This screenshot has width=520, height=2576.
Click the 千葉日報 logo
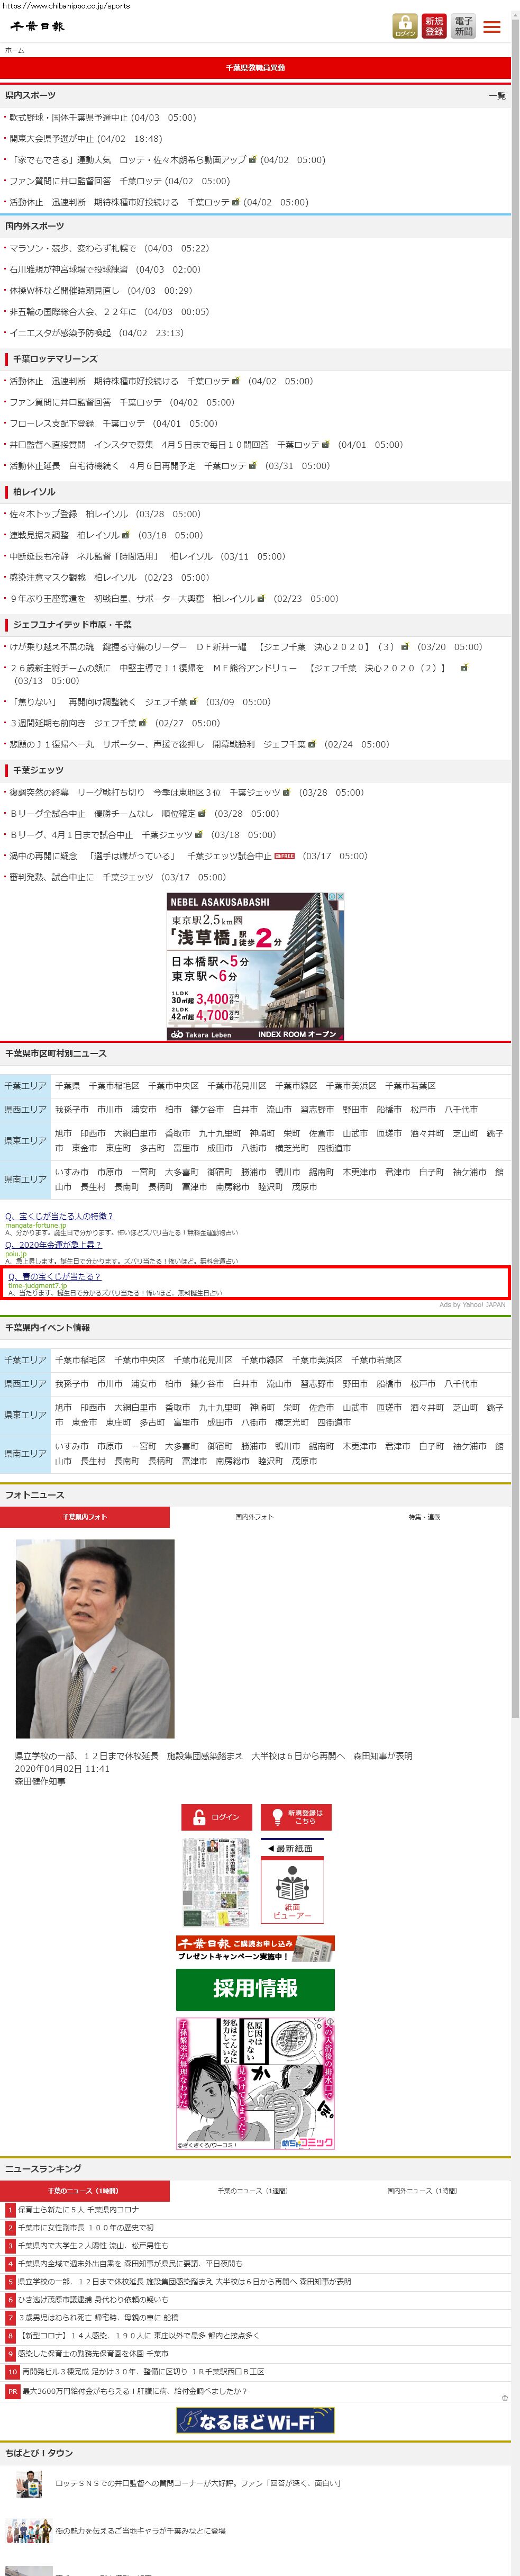tap(37, 27)
